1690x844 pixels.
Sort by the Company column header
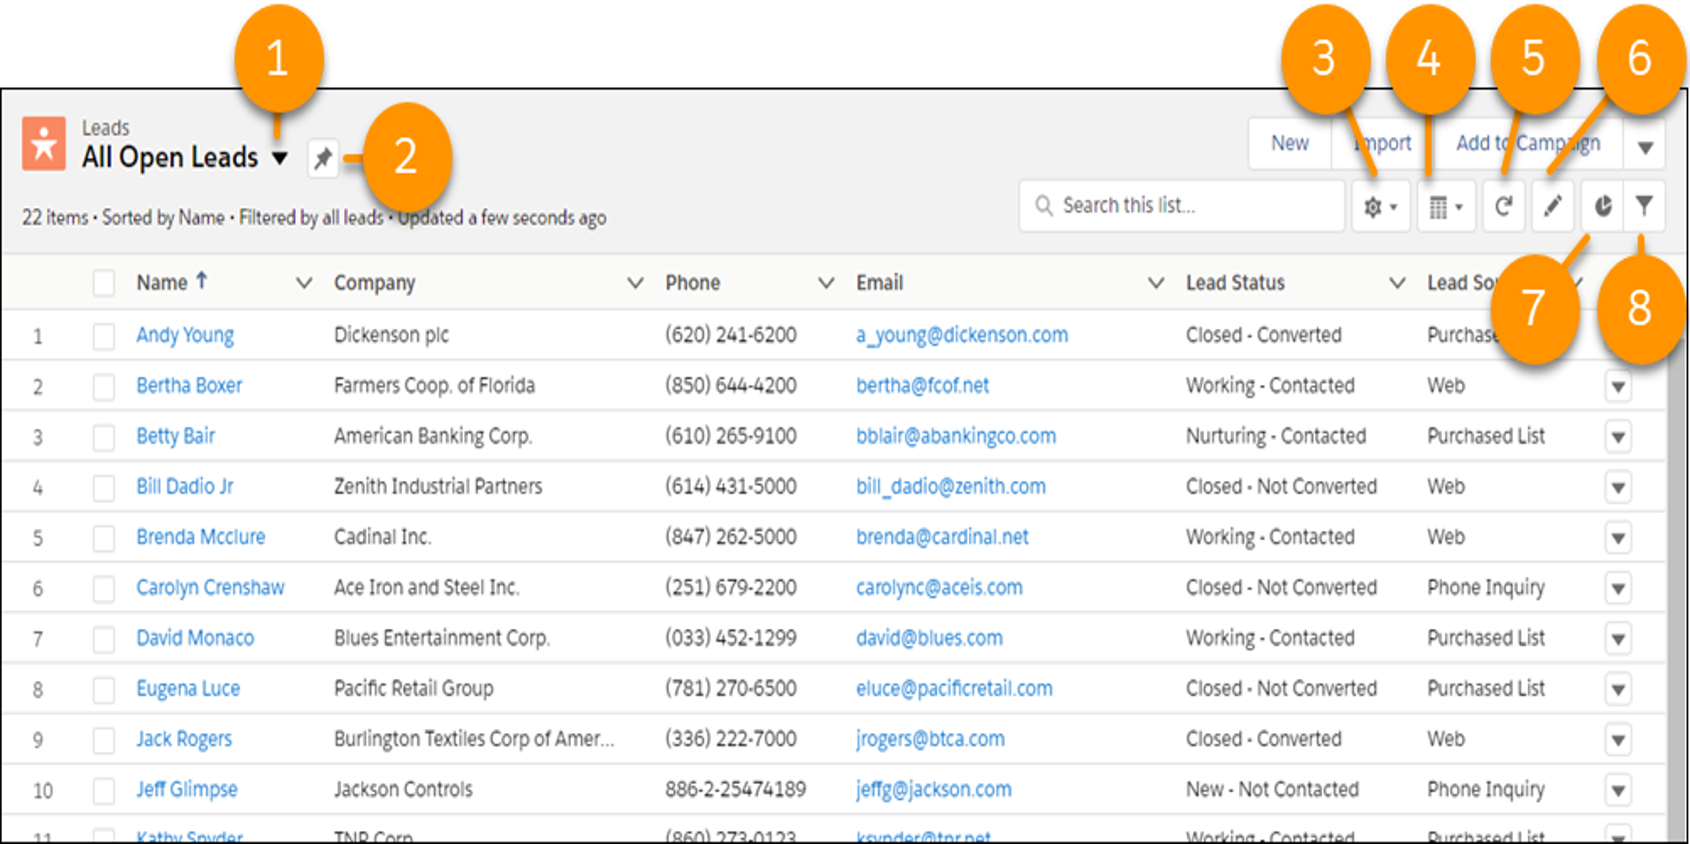(374, 283)
